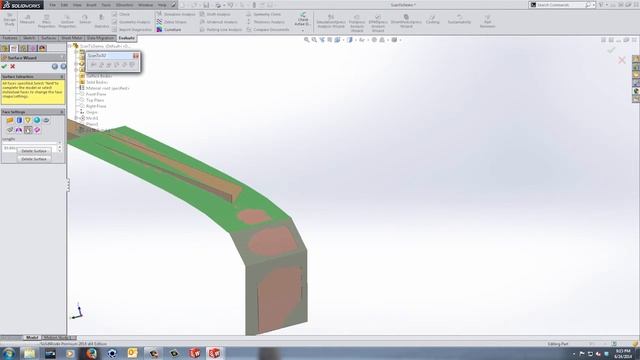
Task: Toggle Curvature display
Action: click(169, 29)
